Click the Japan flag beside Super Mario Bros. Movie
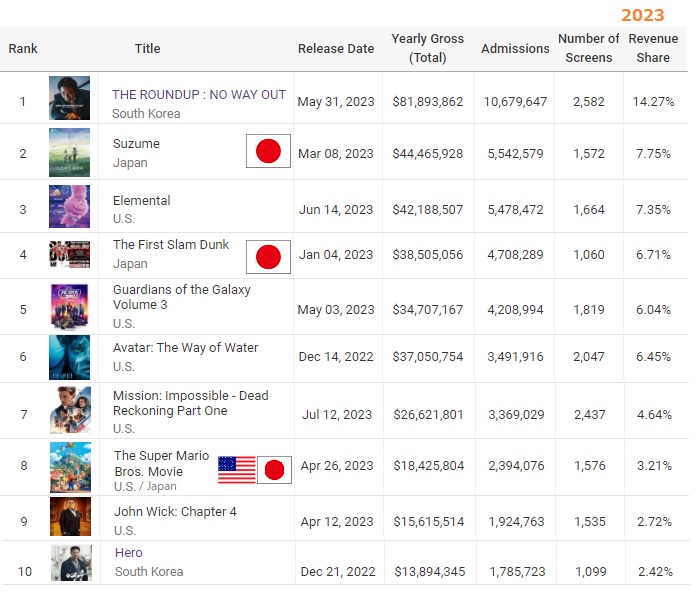Image resolution: width=697 pixels, height=592 pixels. tap(274, 469)
